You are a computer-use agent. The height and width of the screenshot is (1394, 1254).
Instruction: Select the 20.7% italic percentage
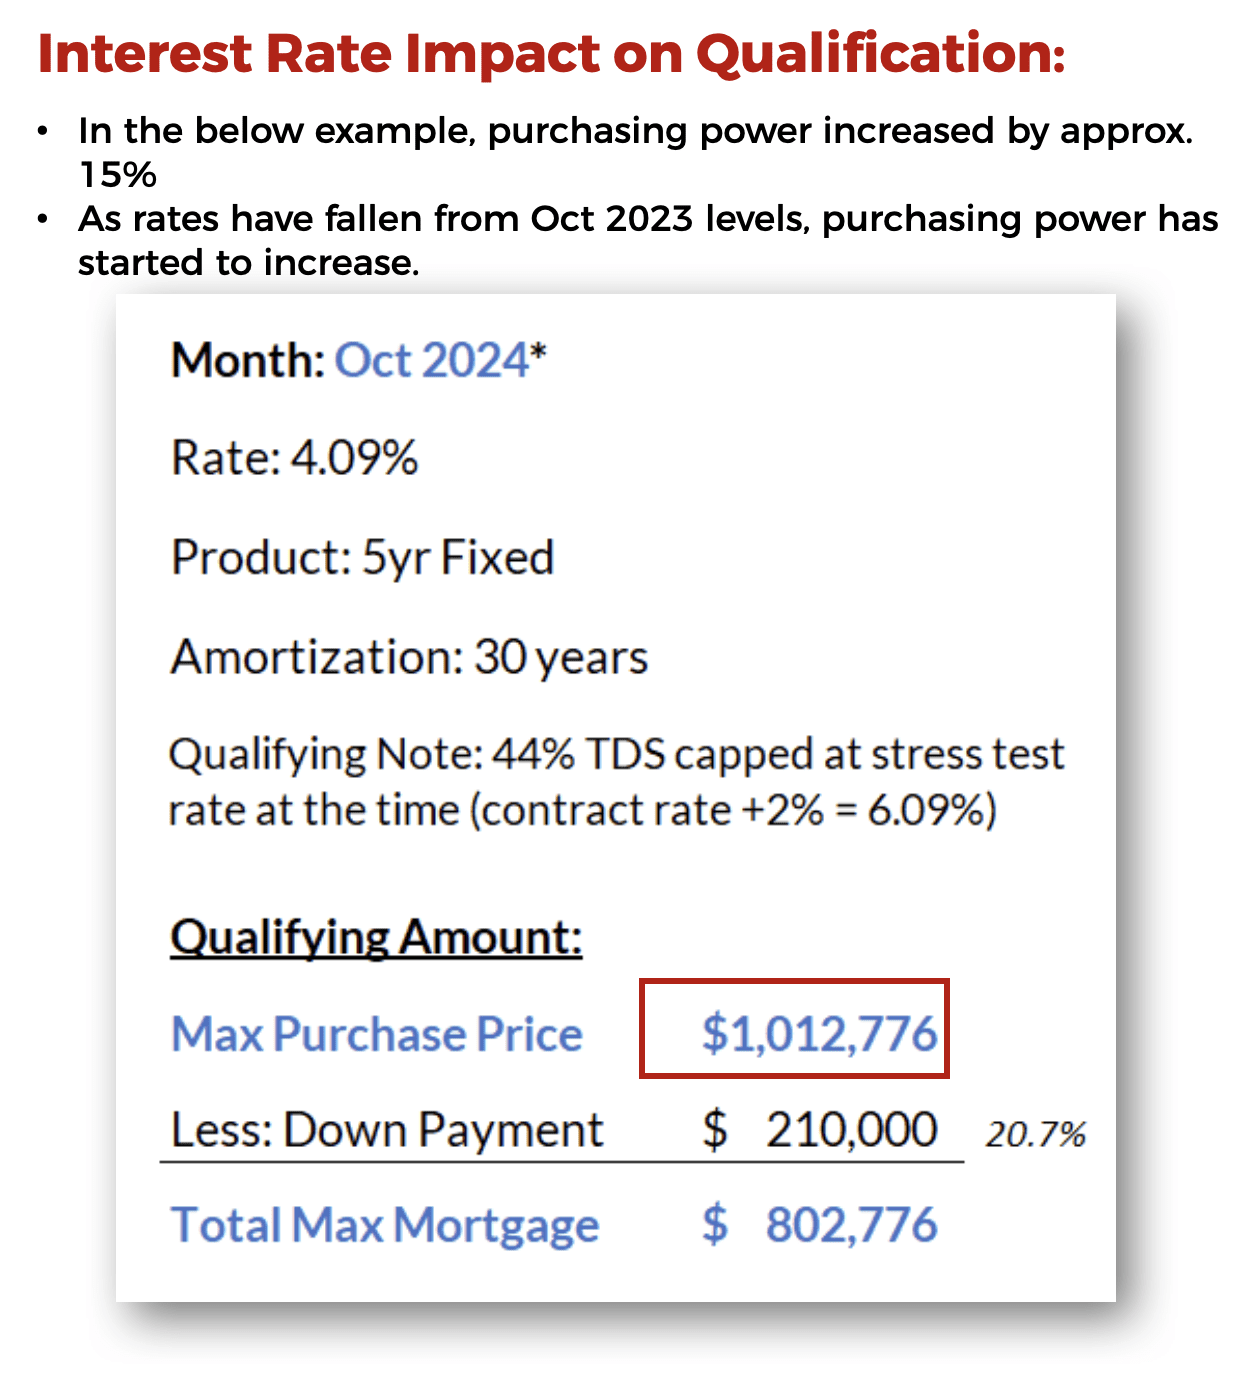point(1035,1135)
